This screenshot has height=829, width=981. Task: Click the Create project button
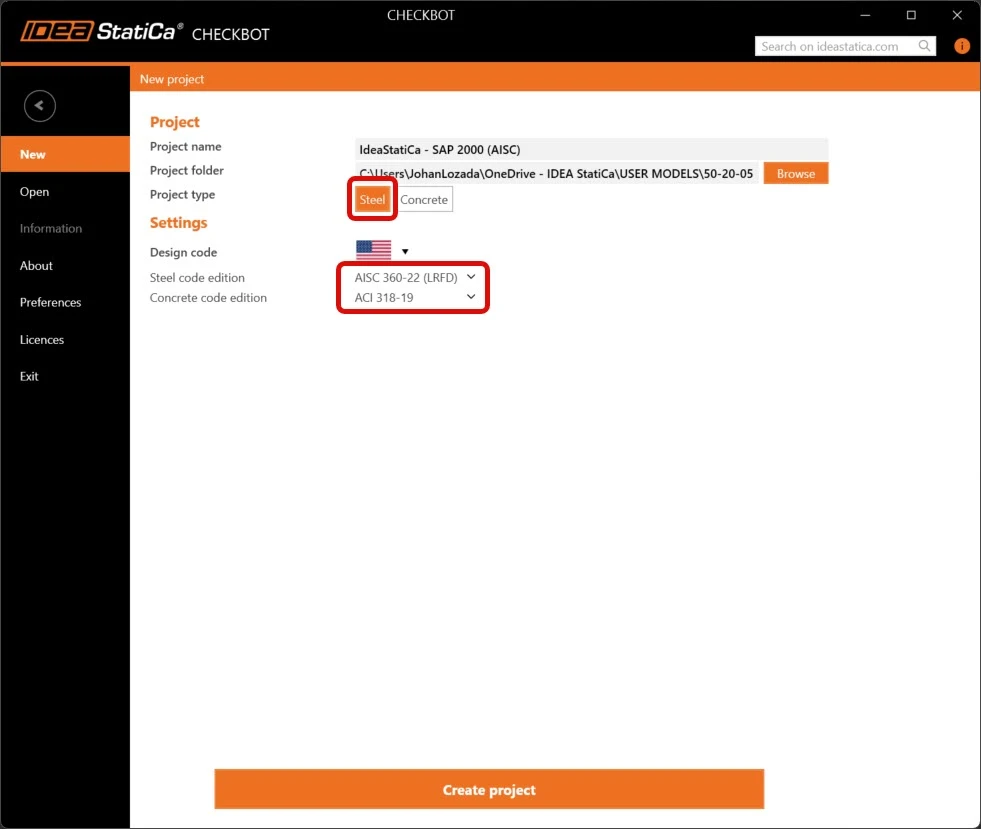(x=489, y=789)
